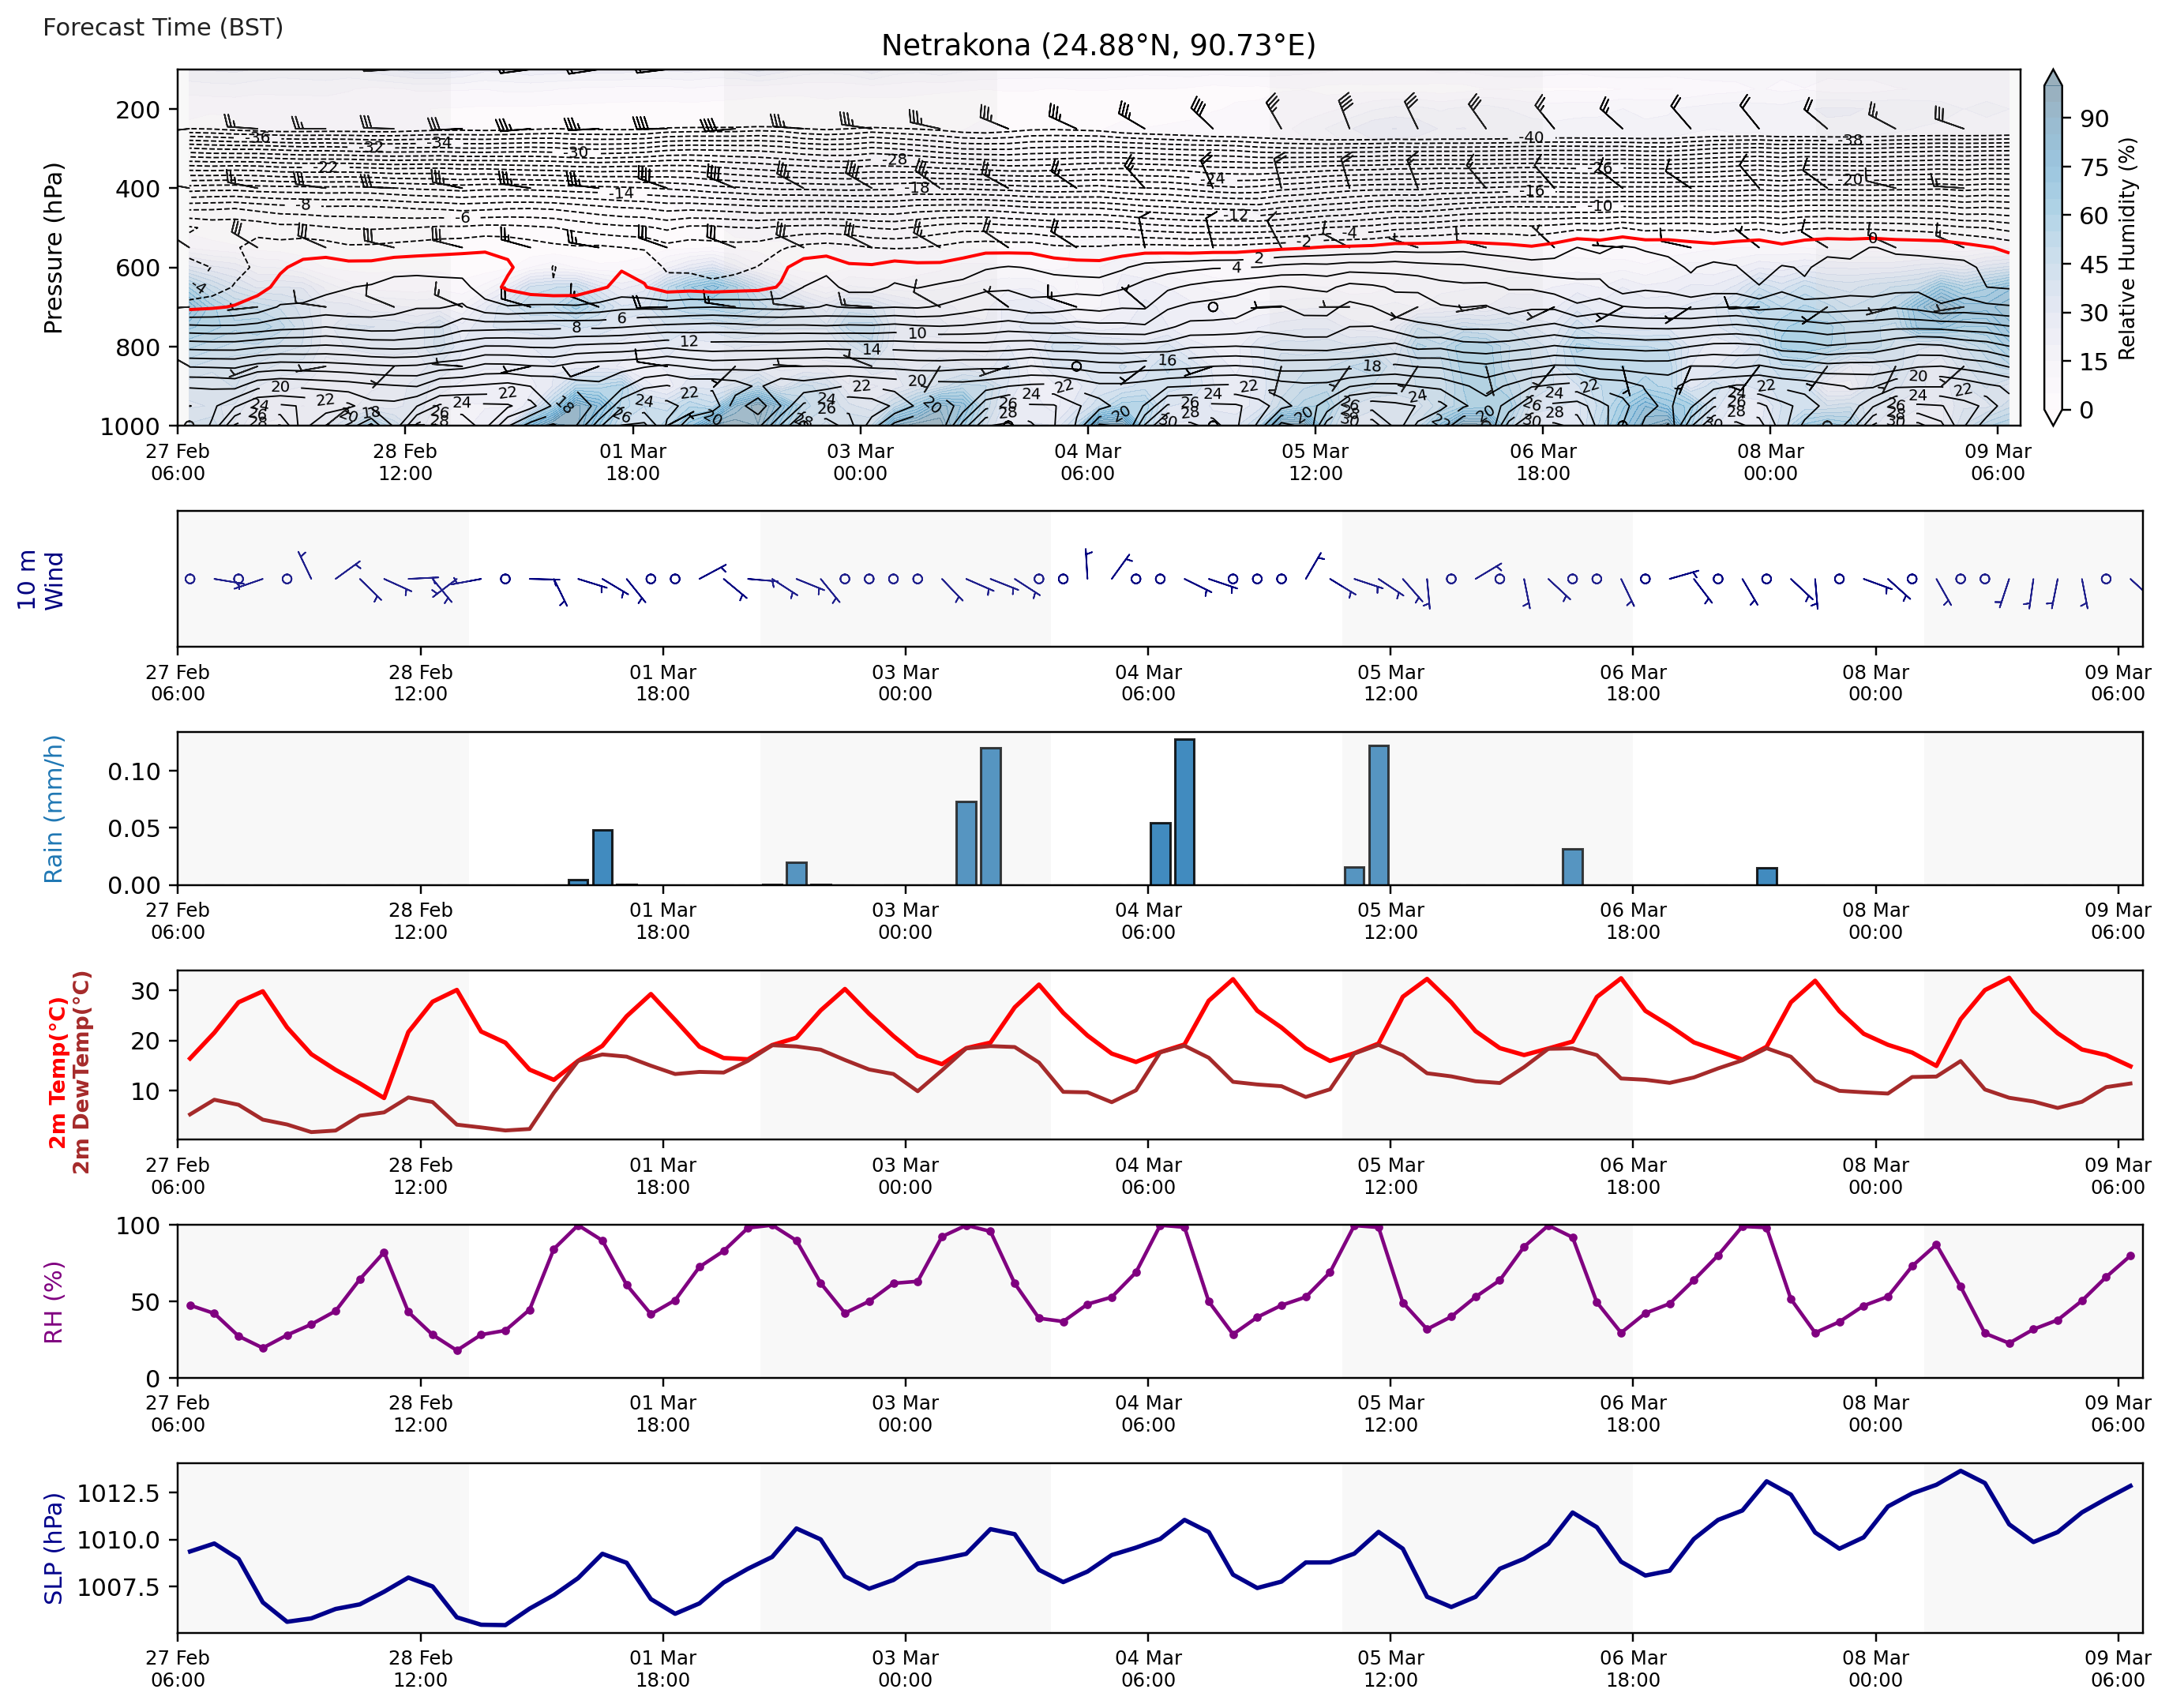Click the purple "RH (%)" axis label
This screenshot has width=2169, height=1708.
click(x=53, y=1301)
